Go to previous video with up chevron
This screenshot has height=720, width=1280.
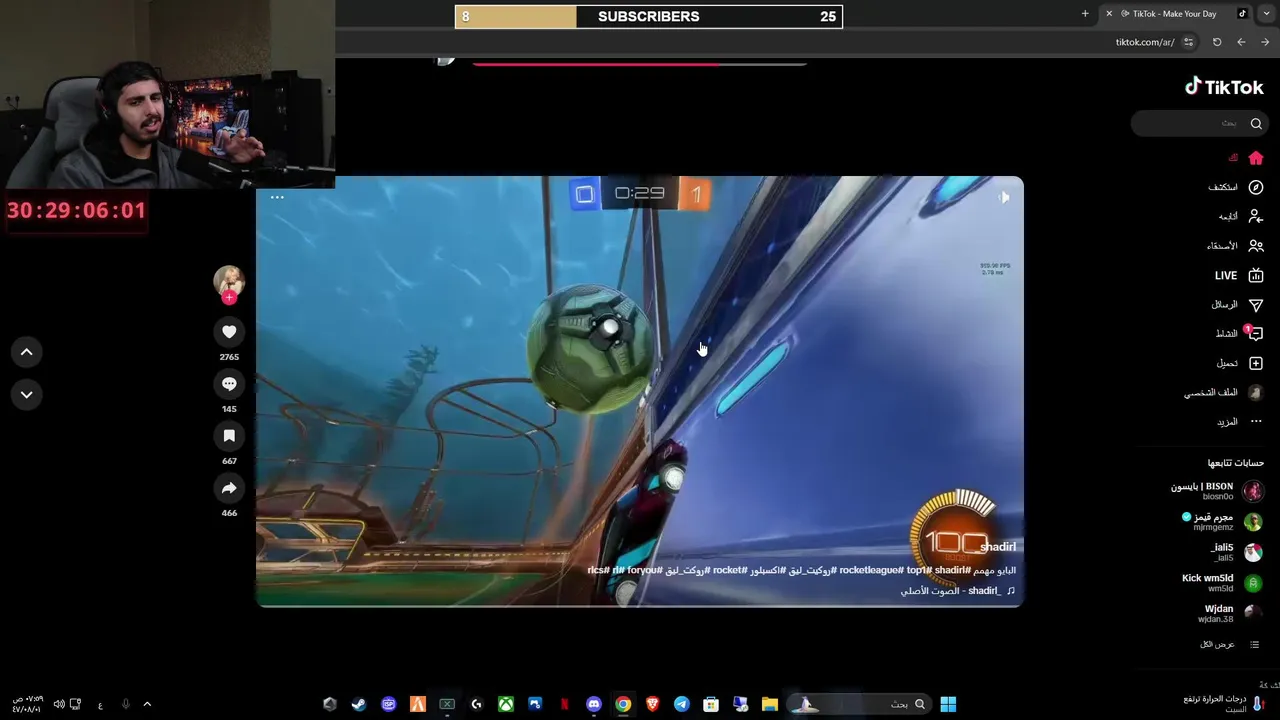point(27,352)
